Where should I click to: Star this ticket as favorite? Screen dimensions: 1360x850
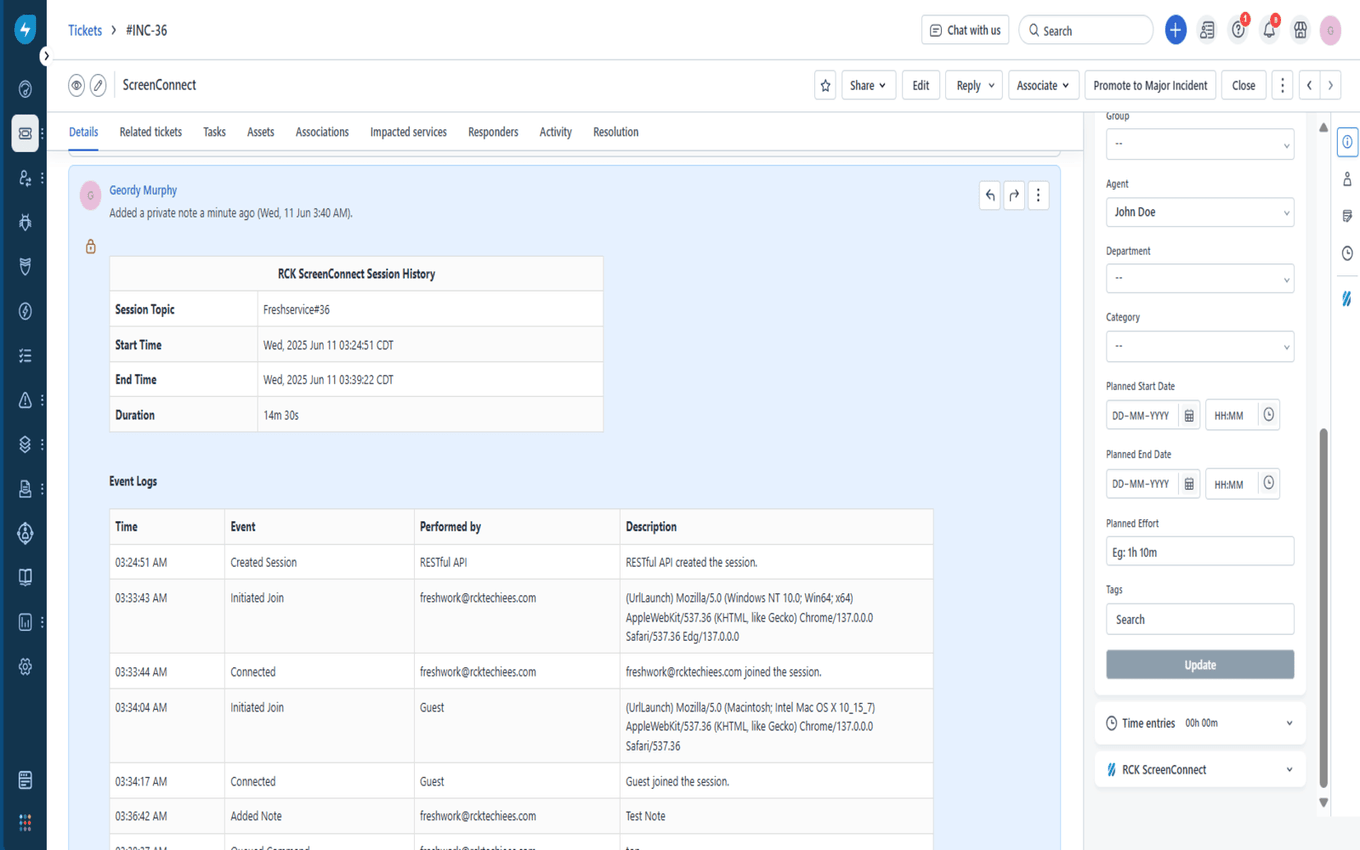(825, 86)
